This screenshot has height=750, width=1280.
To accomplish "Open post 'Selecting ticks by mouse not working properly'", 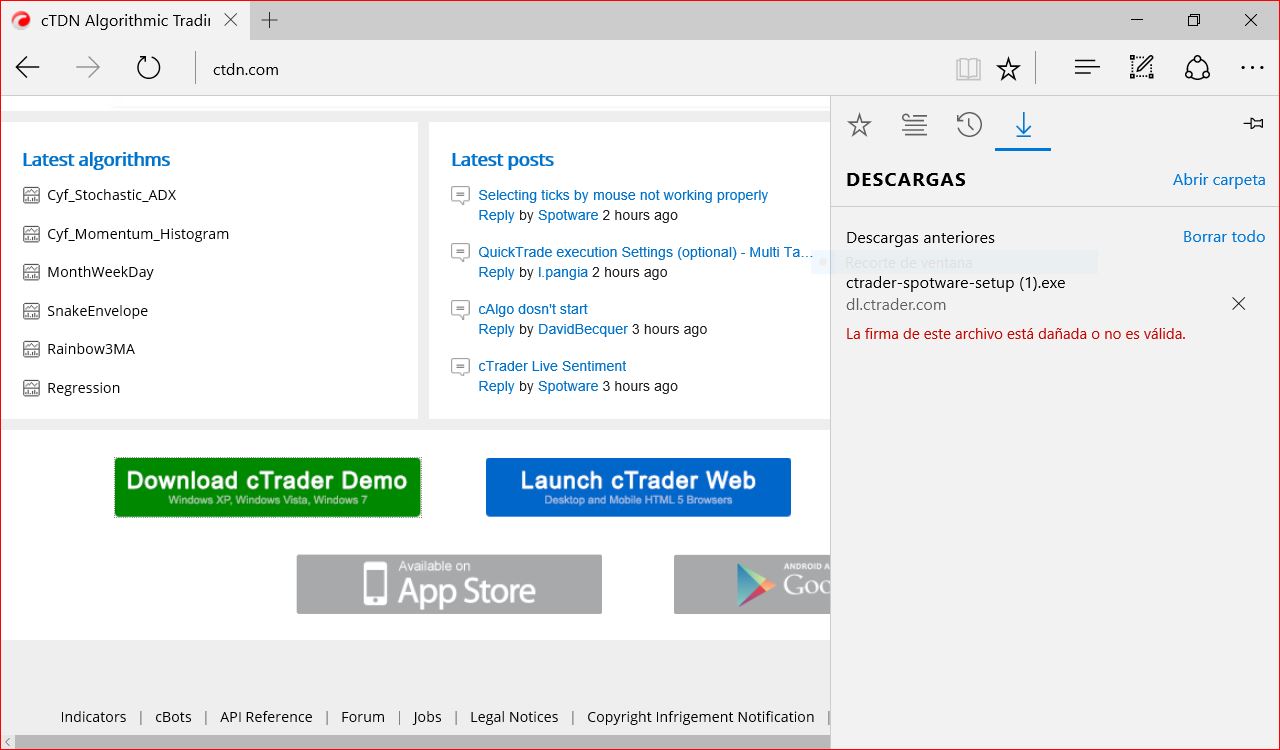I will 623,195.
